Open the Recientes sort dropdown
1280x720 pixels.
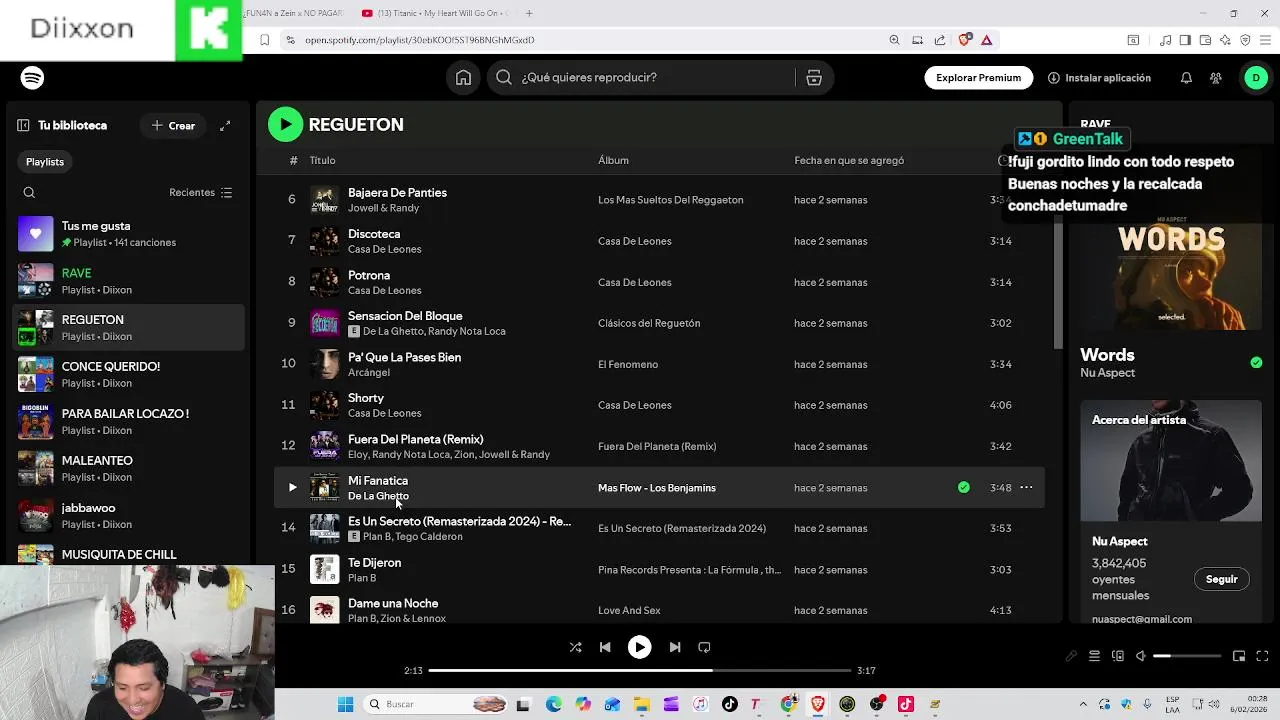coord(201,193)
